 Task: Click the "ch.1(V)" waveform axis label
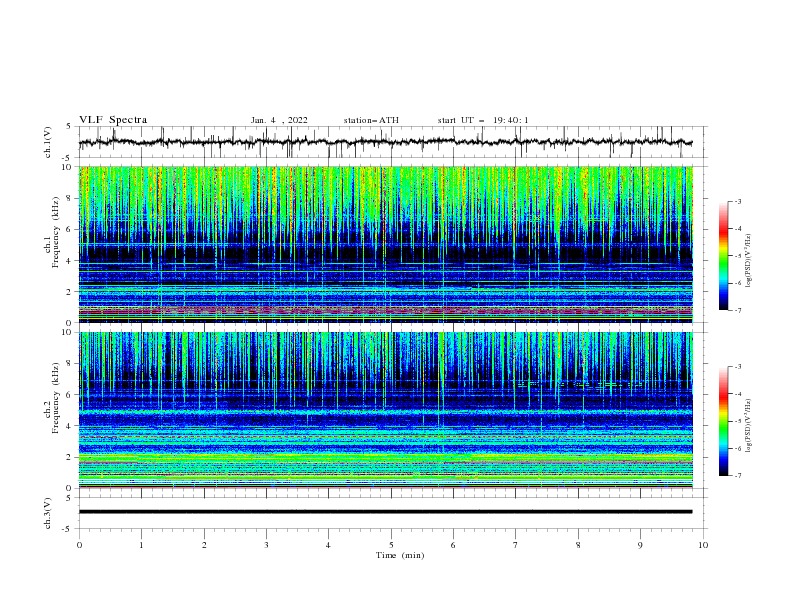coord(48,142)
